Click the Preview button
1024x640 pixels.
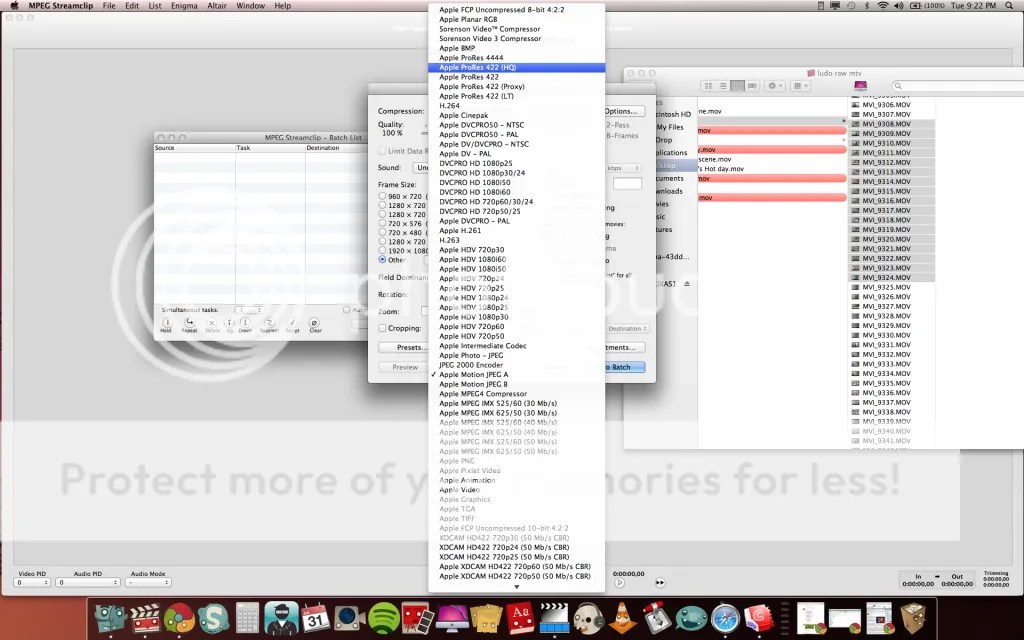(x=404, y=367)
